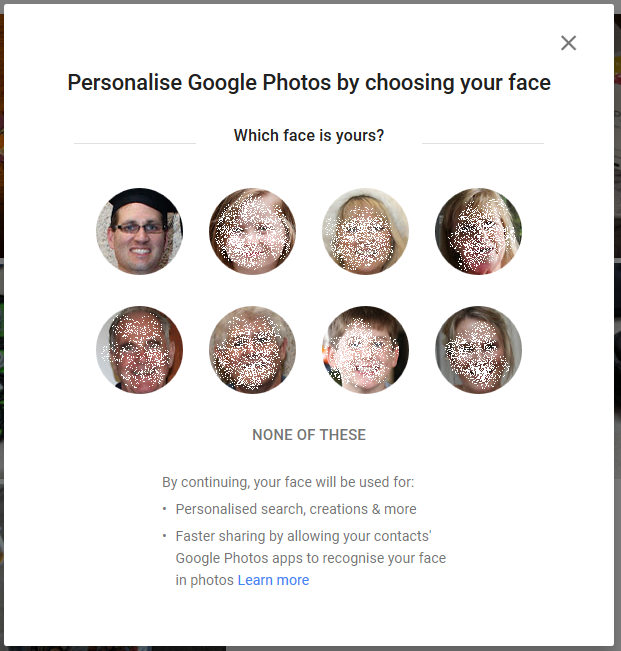The width and height of the screenshot is (621, 651).
Task: Click the divider line left of the prompt
Action: pos(135,143)
